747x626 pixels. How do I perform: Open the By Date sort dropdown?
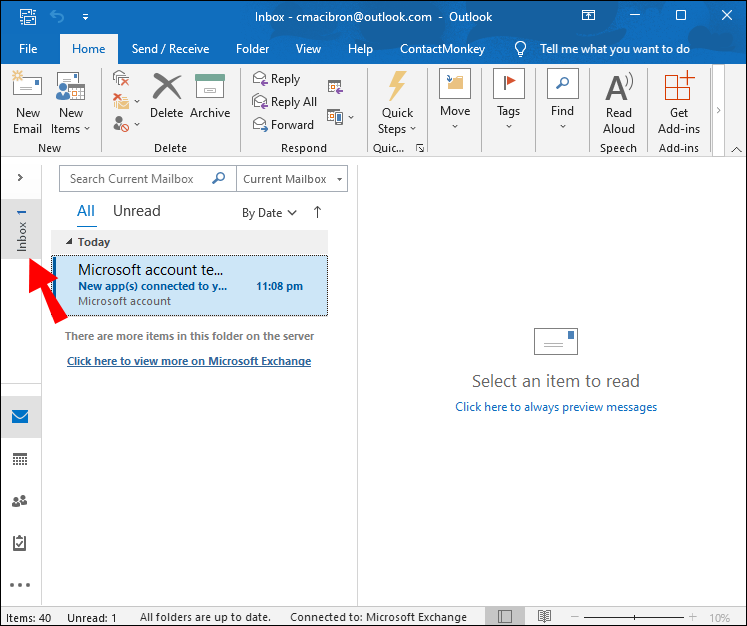pyautogui.click(x=270, y=213)
